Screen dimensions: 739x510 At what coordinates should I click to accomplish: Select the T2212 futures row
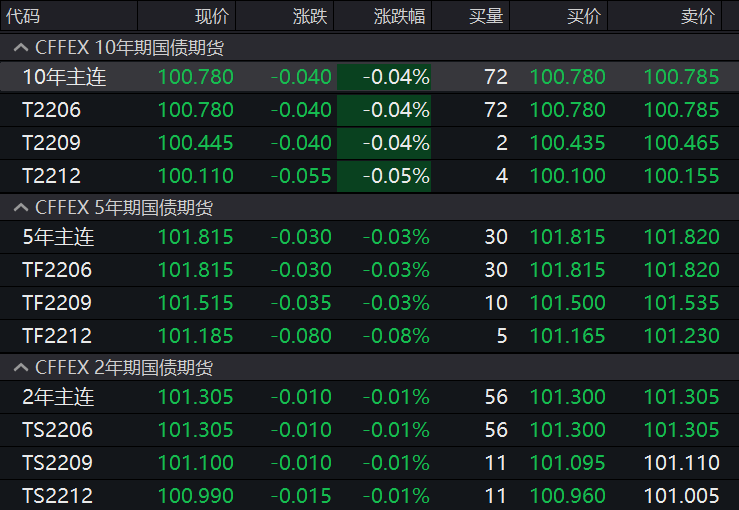coord(52,176)
